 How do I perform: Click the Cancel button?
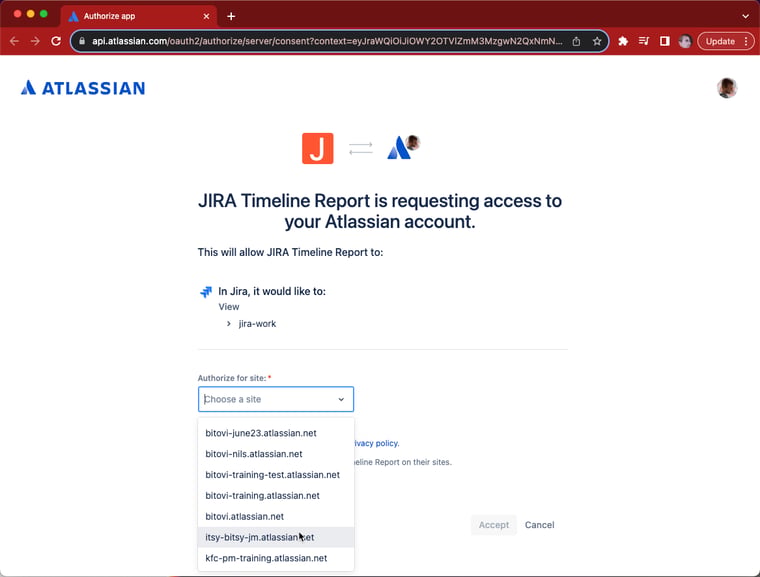[x=539, y=525]
